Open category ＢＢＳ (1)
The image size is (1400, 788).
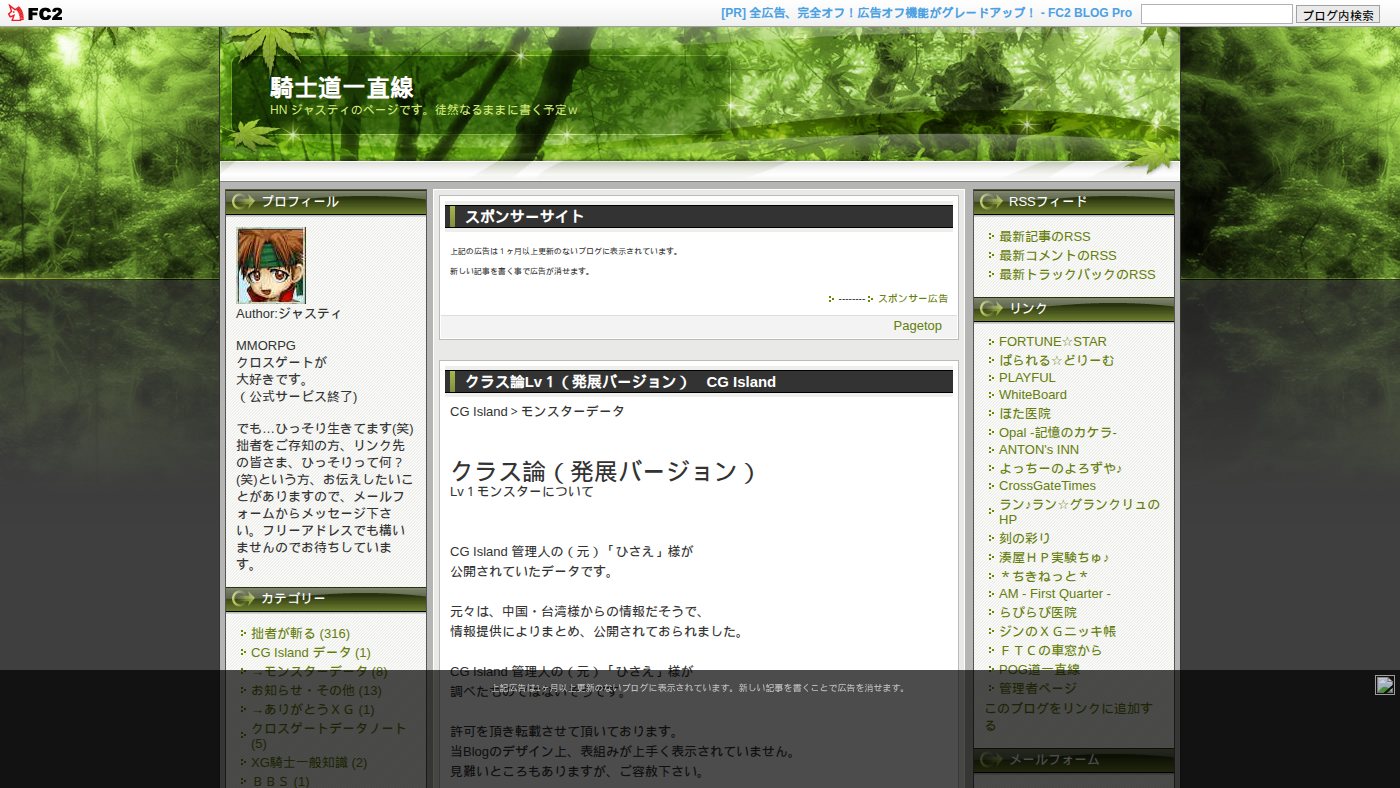click(280, 781)
